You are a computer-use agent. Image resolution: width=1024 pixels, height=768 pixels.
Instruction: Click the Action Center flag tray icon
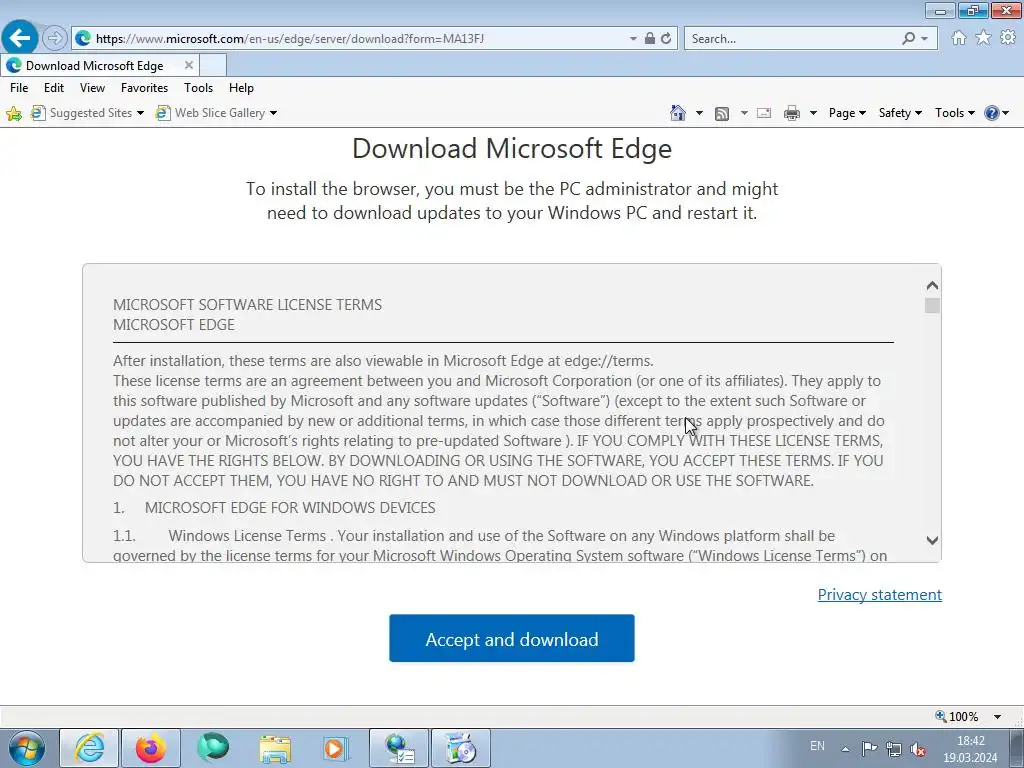pyautogui.click(x=869, y=748)
